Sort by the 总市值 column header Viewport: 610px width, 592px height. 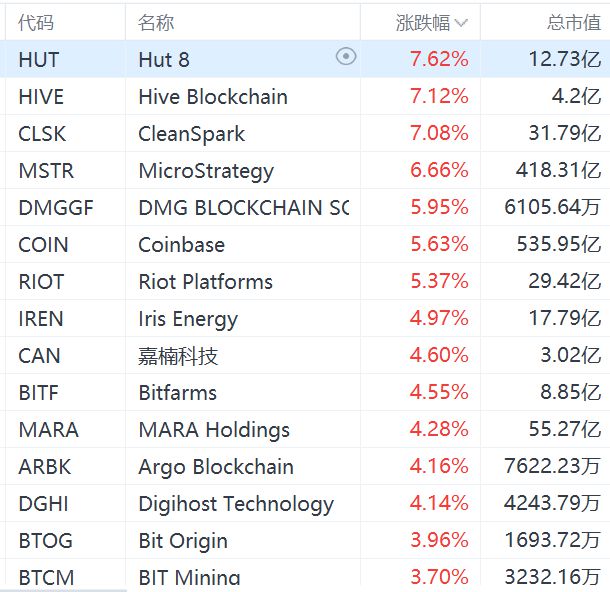pyautogui.click(x=573, y=22)
